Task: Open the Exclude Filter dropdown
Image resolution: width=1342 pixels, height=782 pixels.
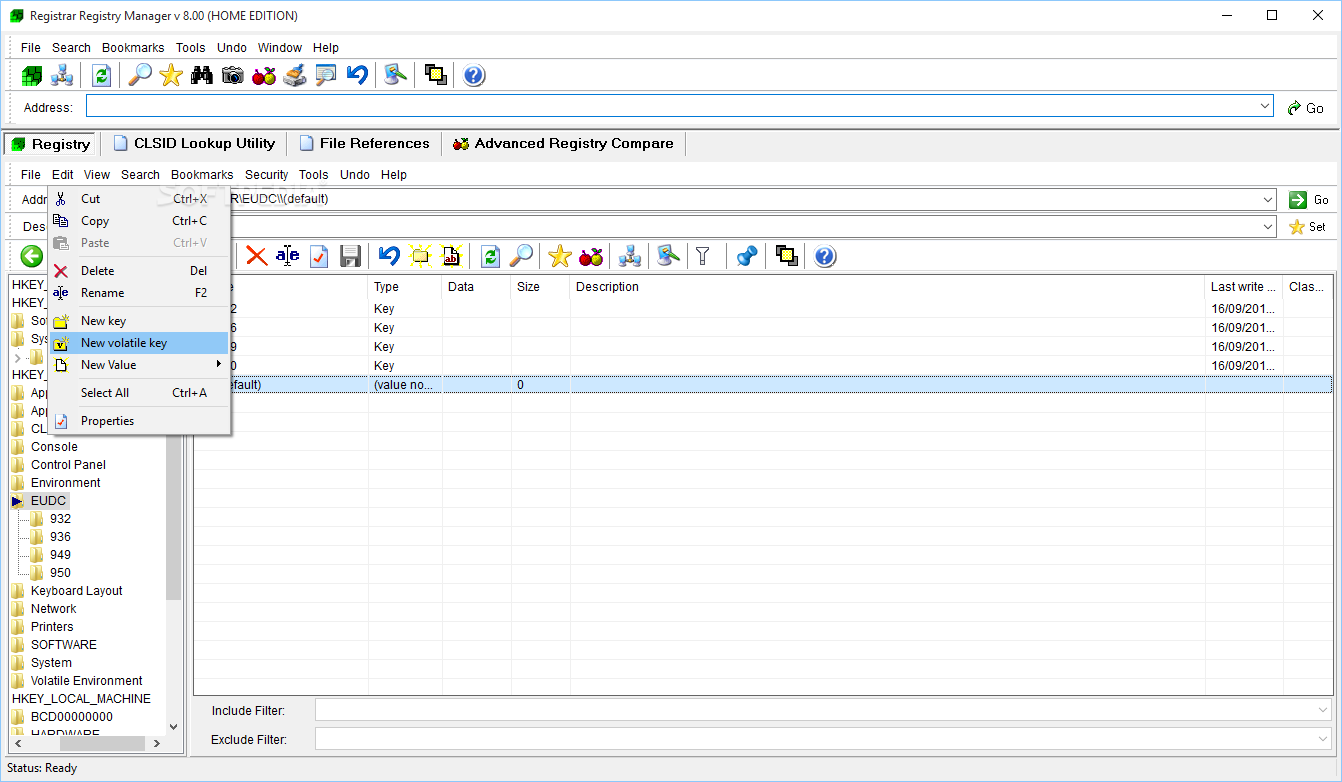Action: pos(1323,739)
